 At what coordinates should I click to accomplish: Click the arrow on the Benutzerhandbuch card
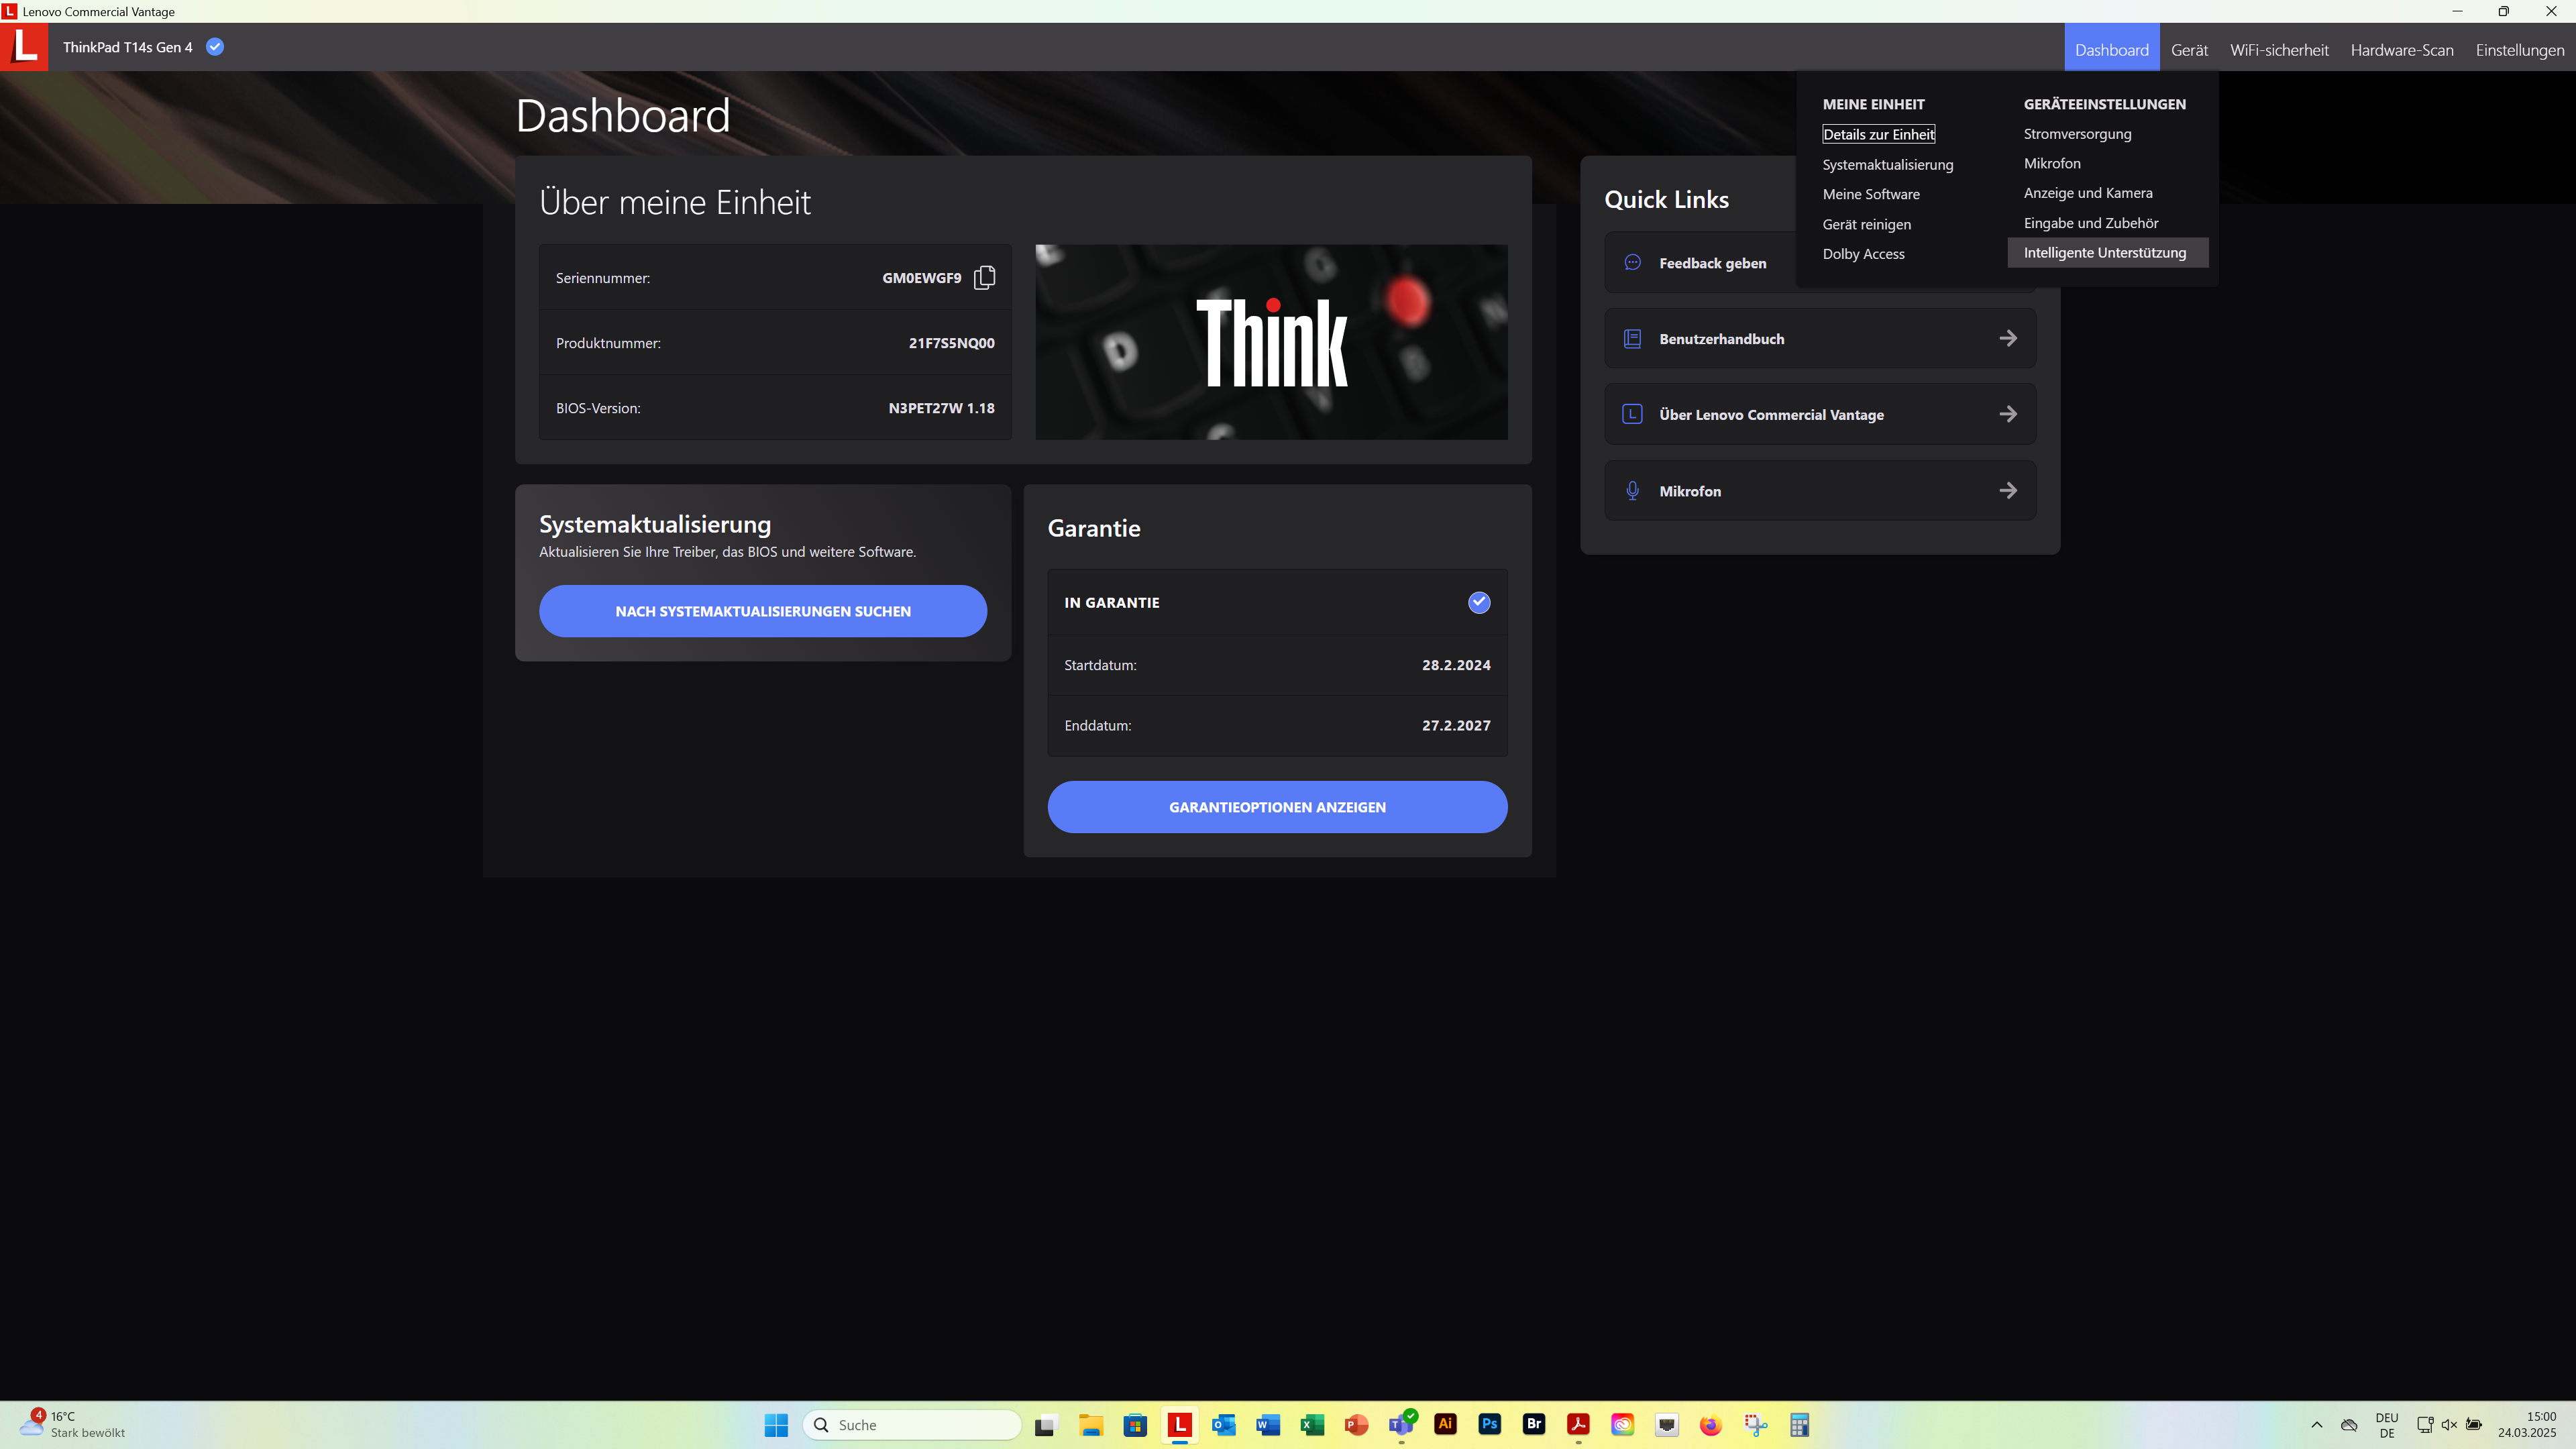pos(2007,338)
